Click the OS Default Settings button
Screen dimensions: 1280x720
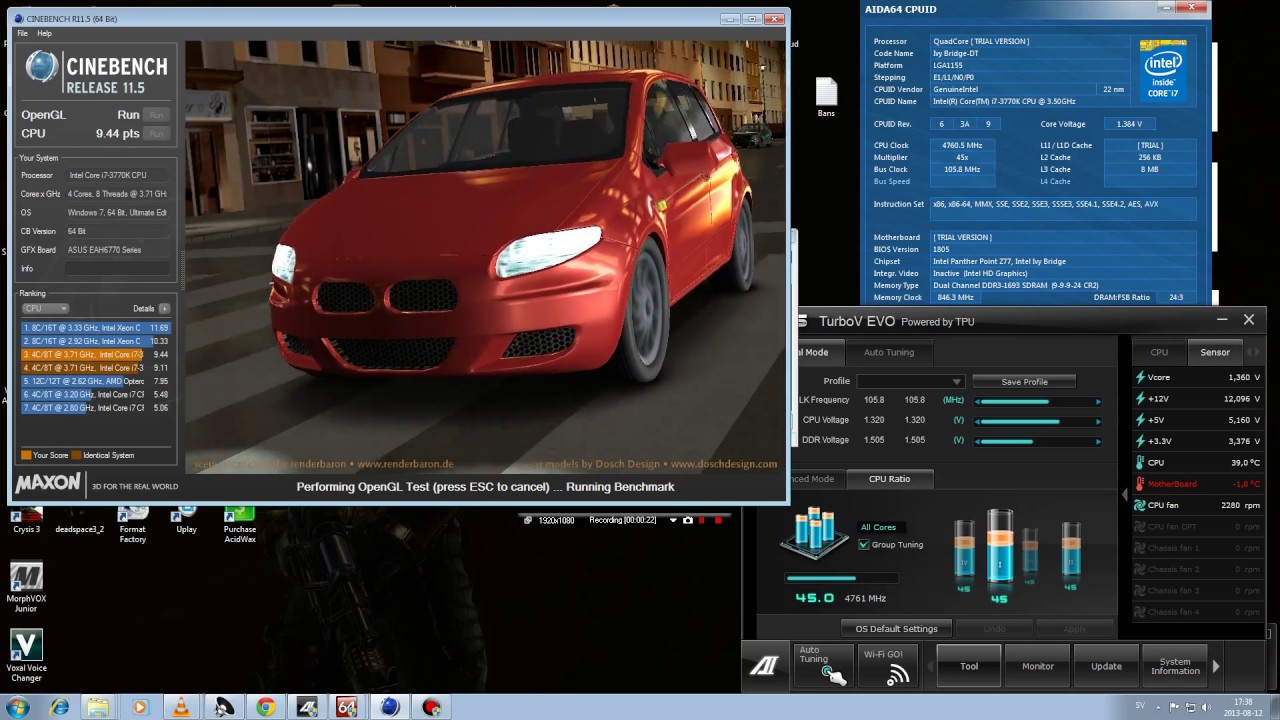pos(896,629)
